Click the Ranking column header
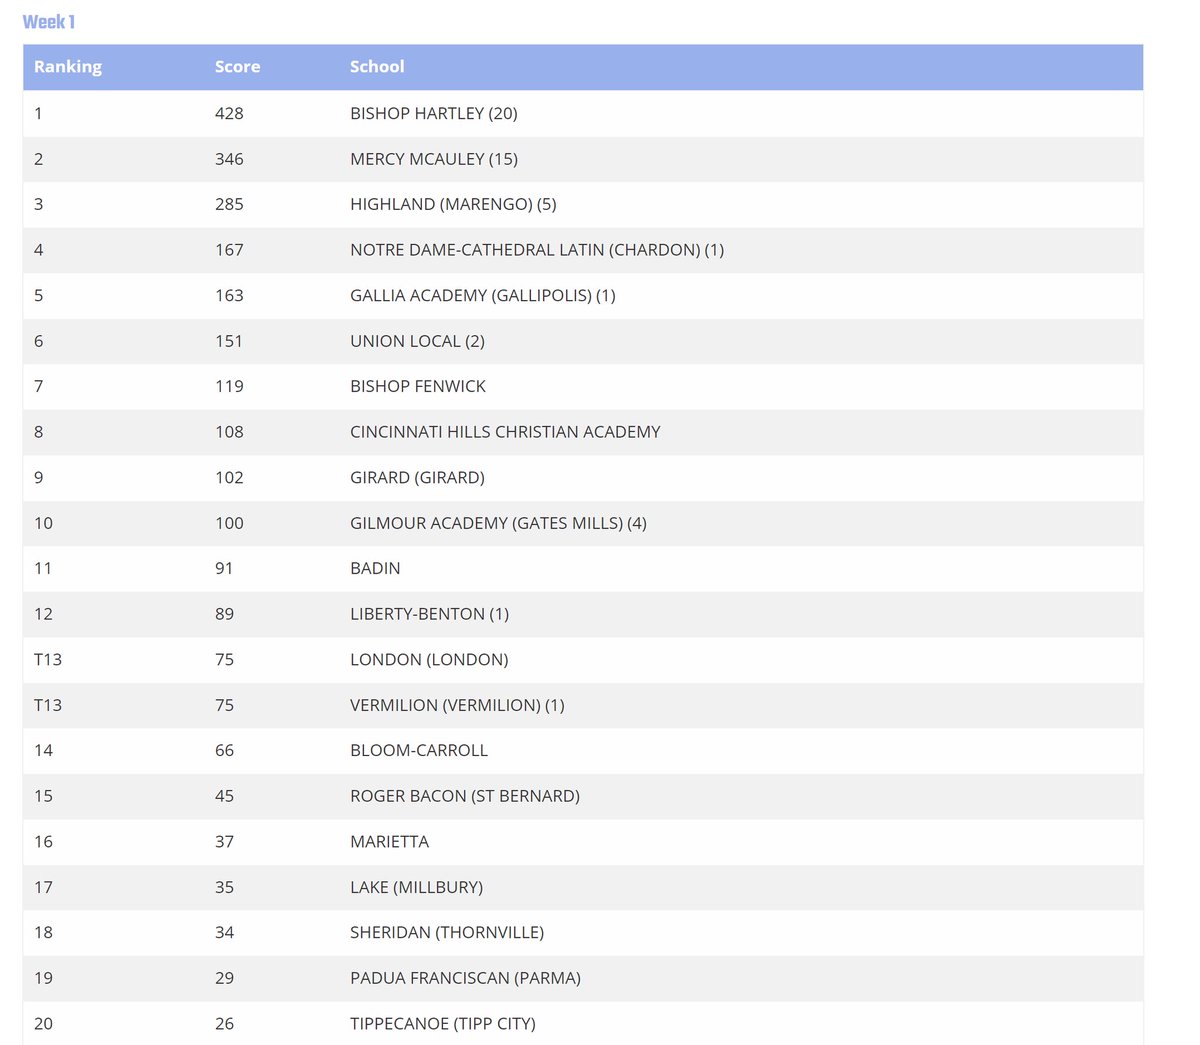Screen dimensions: 1200x1045 pos(68,67)
